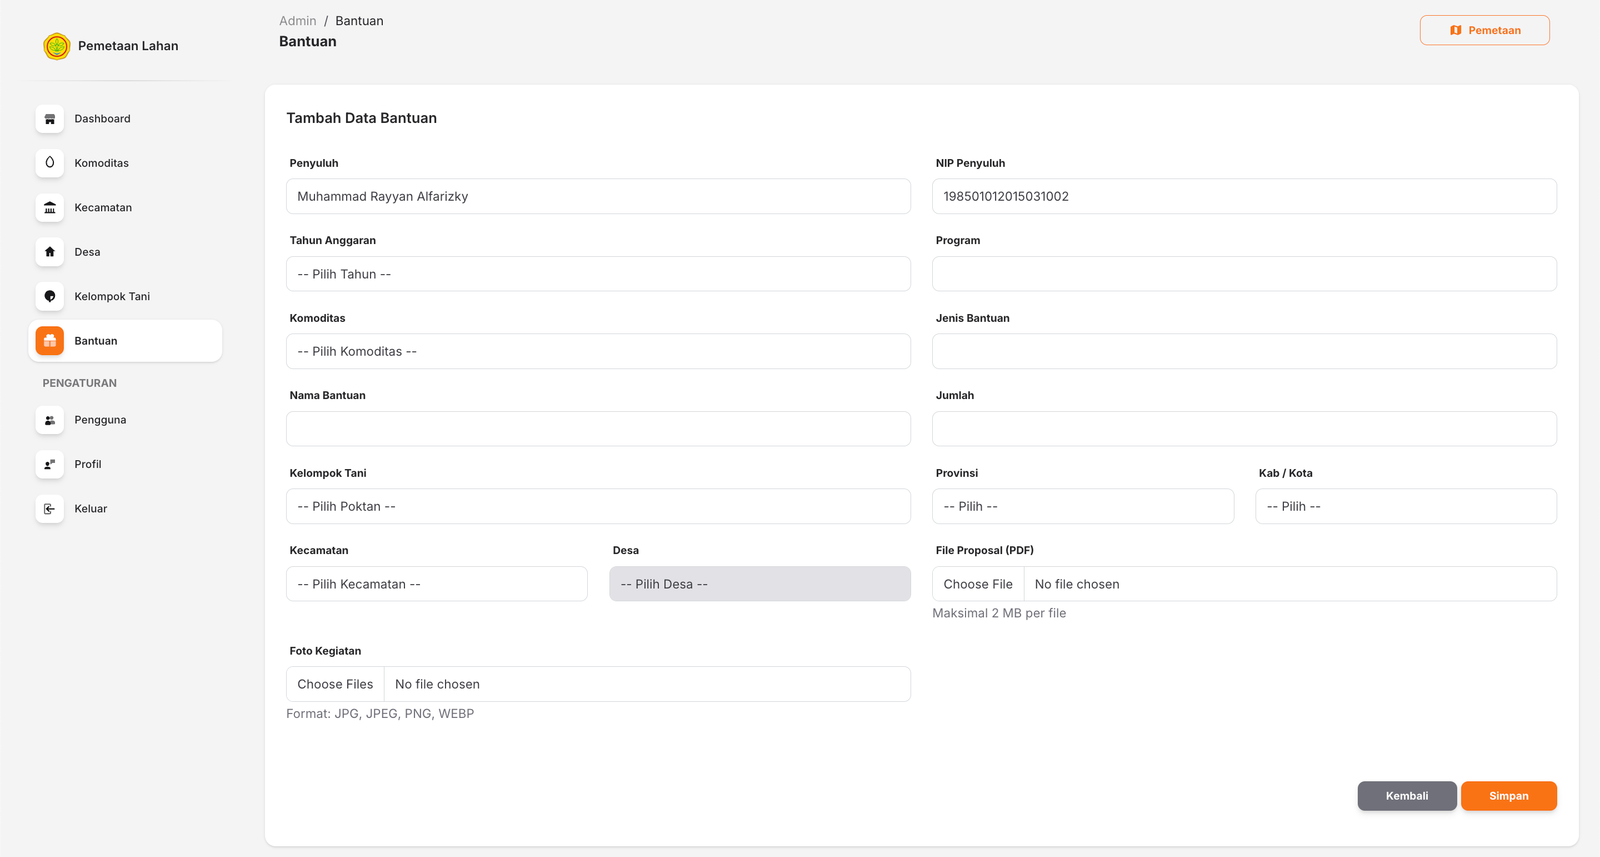Click the Komoditas droplet icon

50,163
